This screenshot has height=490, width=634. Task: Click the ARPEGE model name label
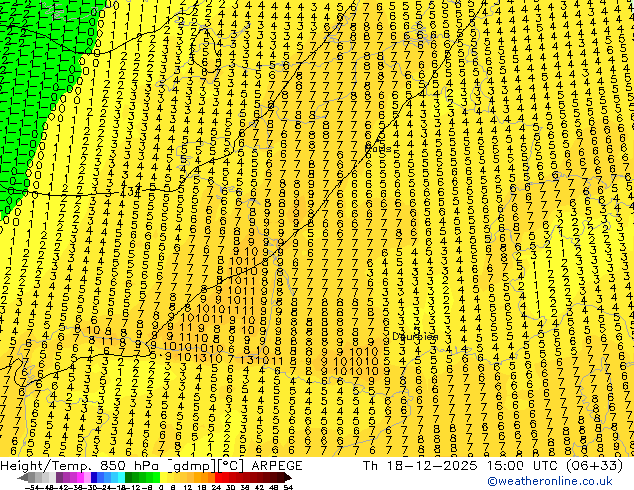(277, 465)
